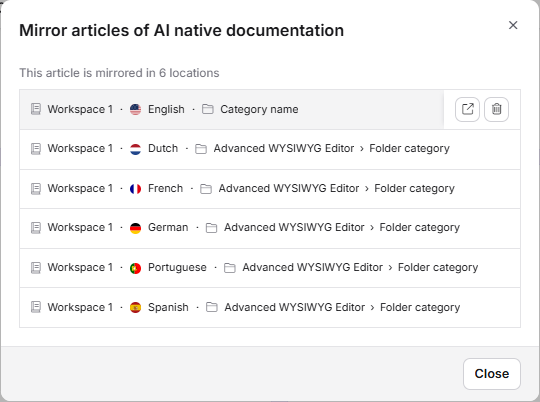
Task: Click the Germany flag beside German
Action: pos(135,228)
